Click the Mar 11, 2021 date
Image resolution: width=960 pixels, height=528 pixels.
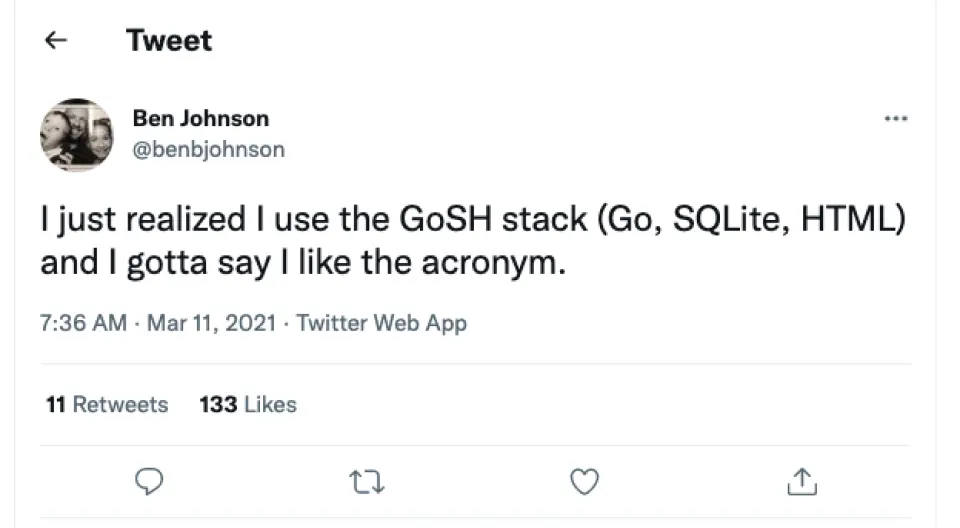210,323
